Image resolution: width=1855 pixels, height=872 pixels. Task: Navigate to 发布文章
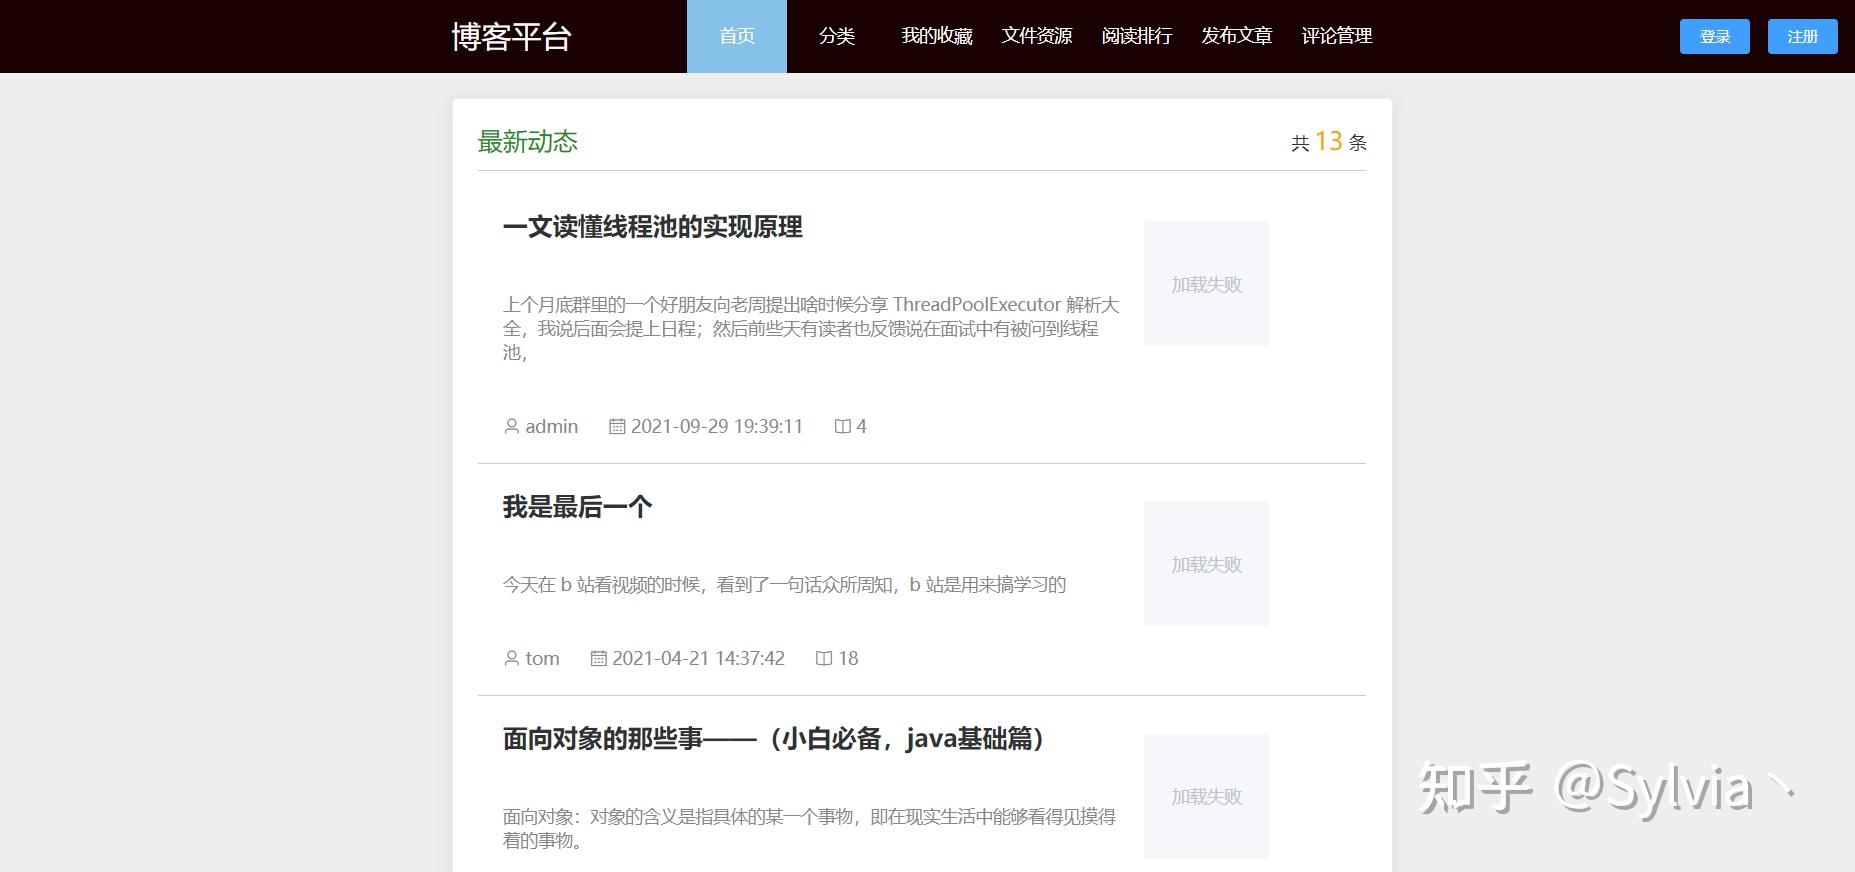coord(1237,36)
